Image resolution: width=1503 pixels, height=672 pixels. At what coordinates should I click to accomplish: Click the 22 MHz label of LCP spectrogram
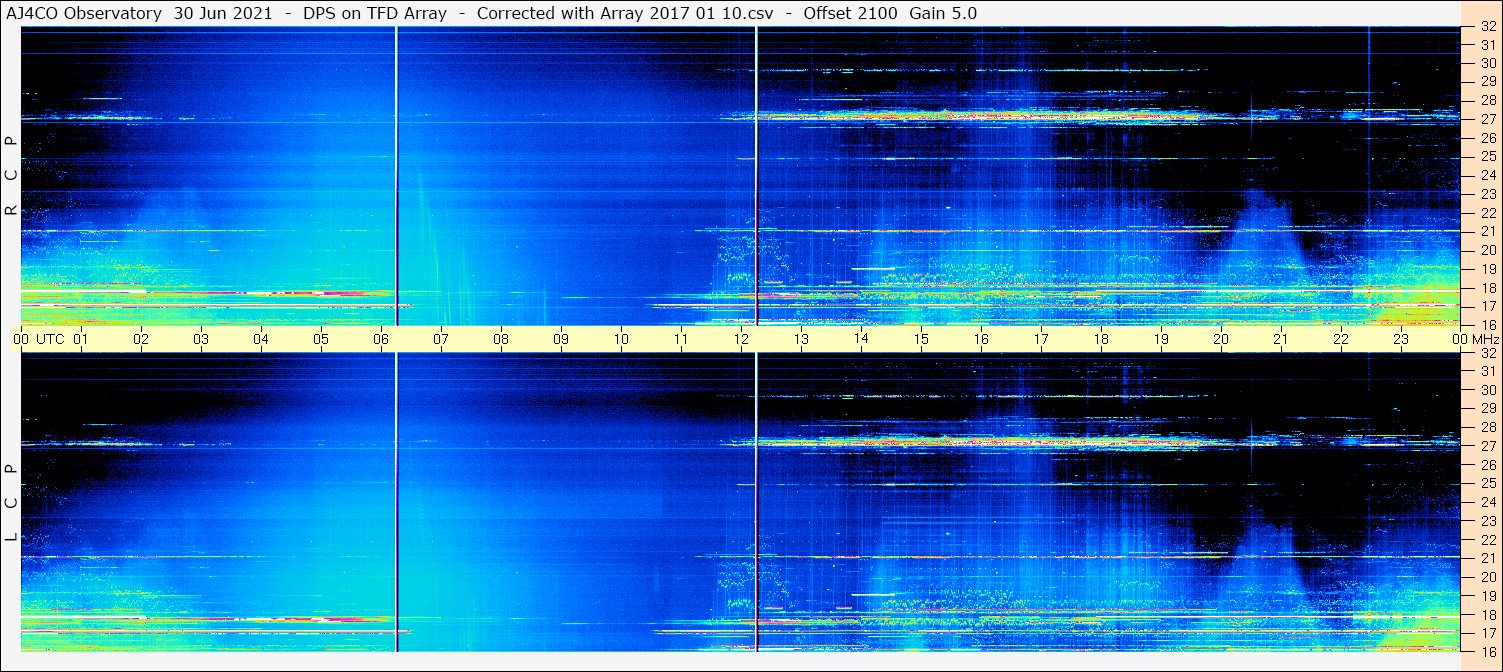(1487, 540)
